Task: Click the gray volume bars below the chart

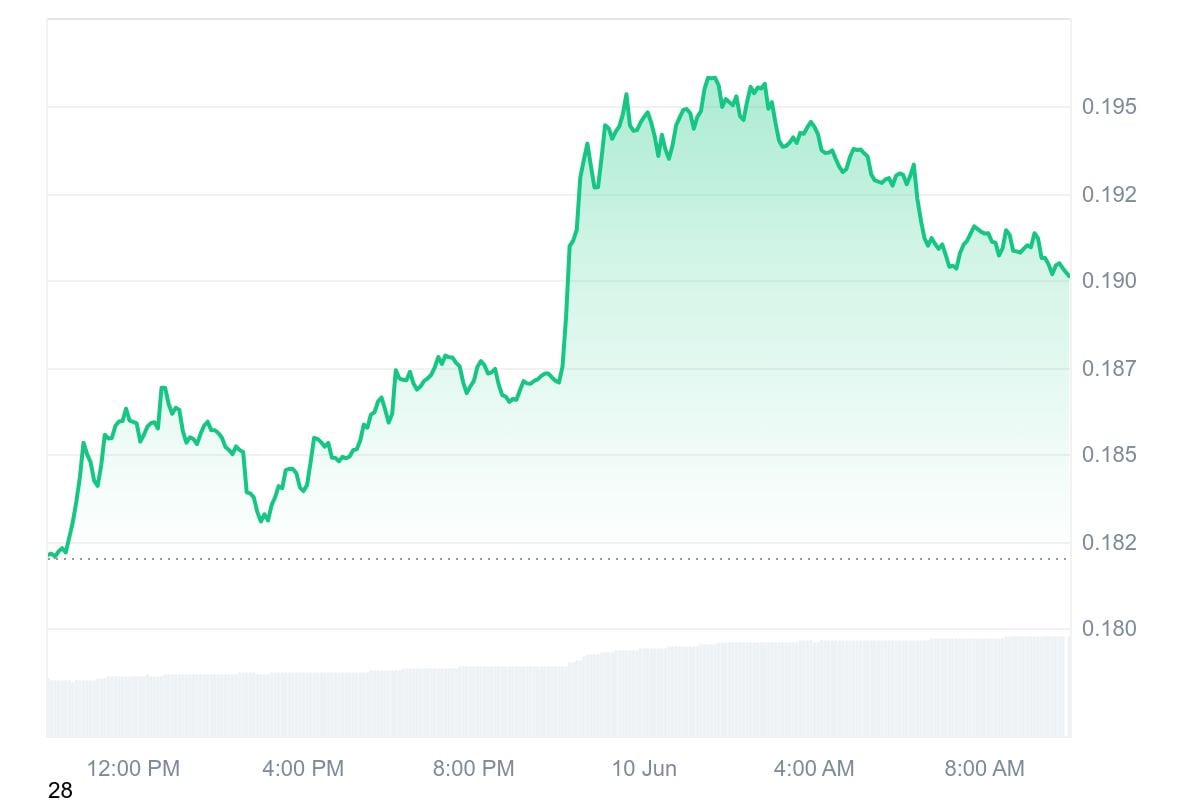Action: [560, 700]
